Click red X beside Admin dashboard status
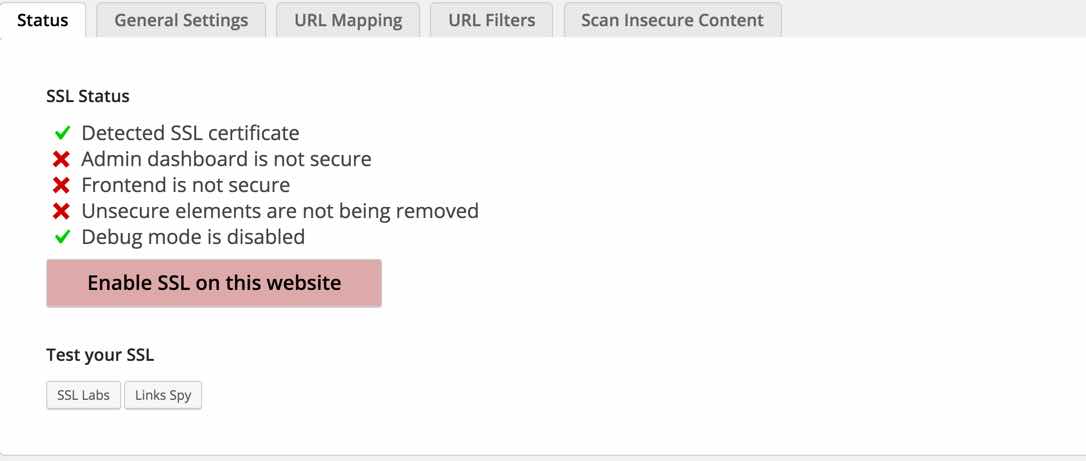1086x461 pixels. coord(62,159)
